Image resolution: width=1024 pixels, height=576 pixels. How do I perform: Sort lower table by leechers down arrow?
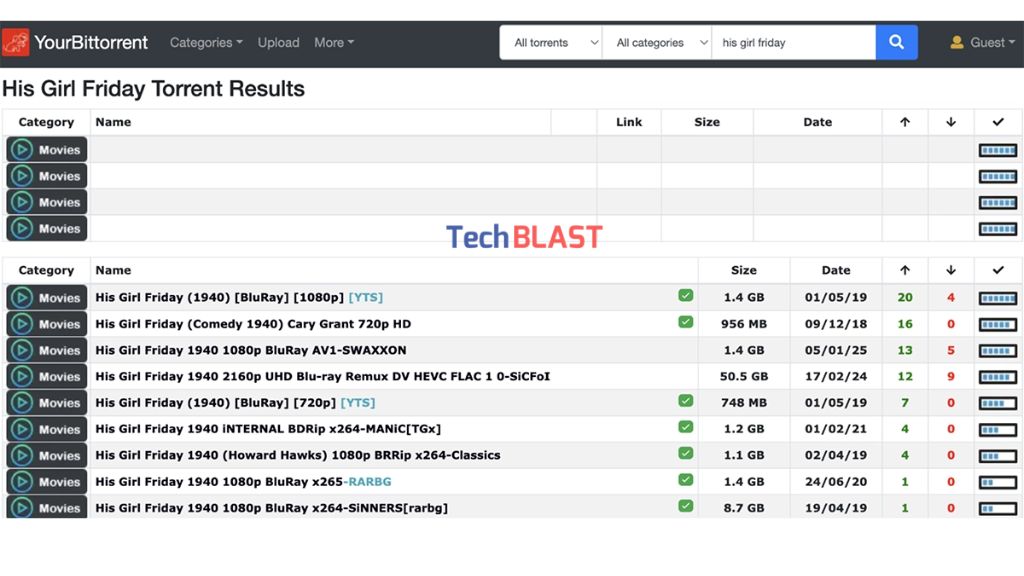coord(951,270)
